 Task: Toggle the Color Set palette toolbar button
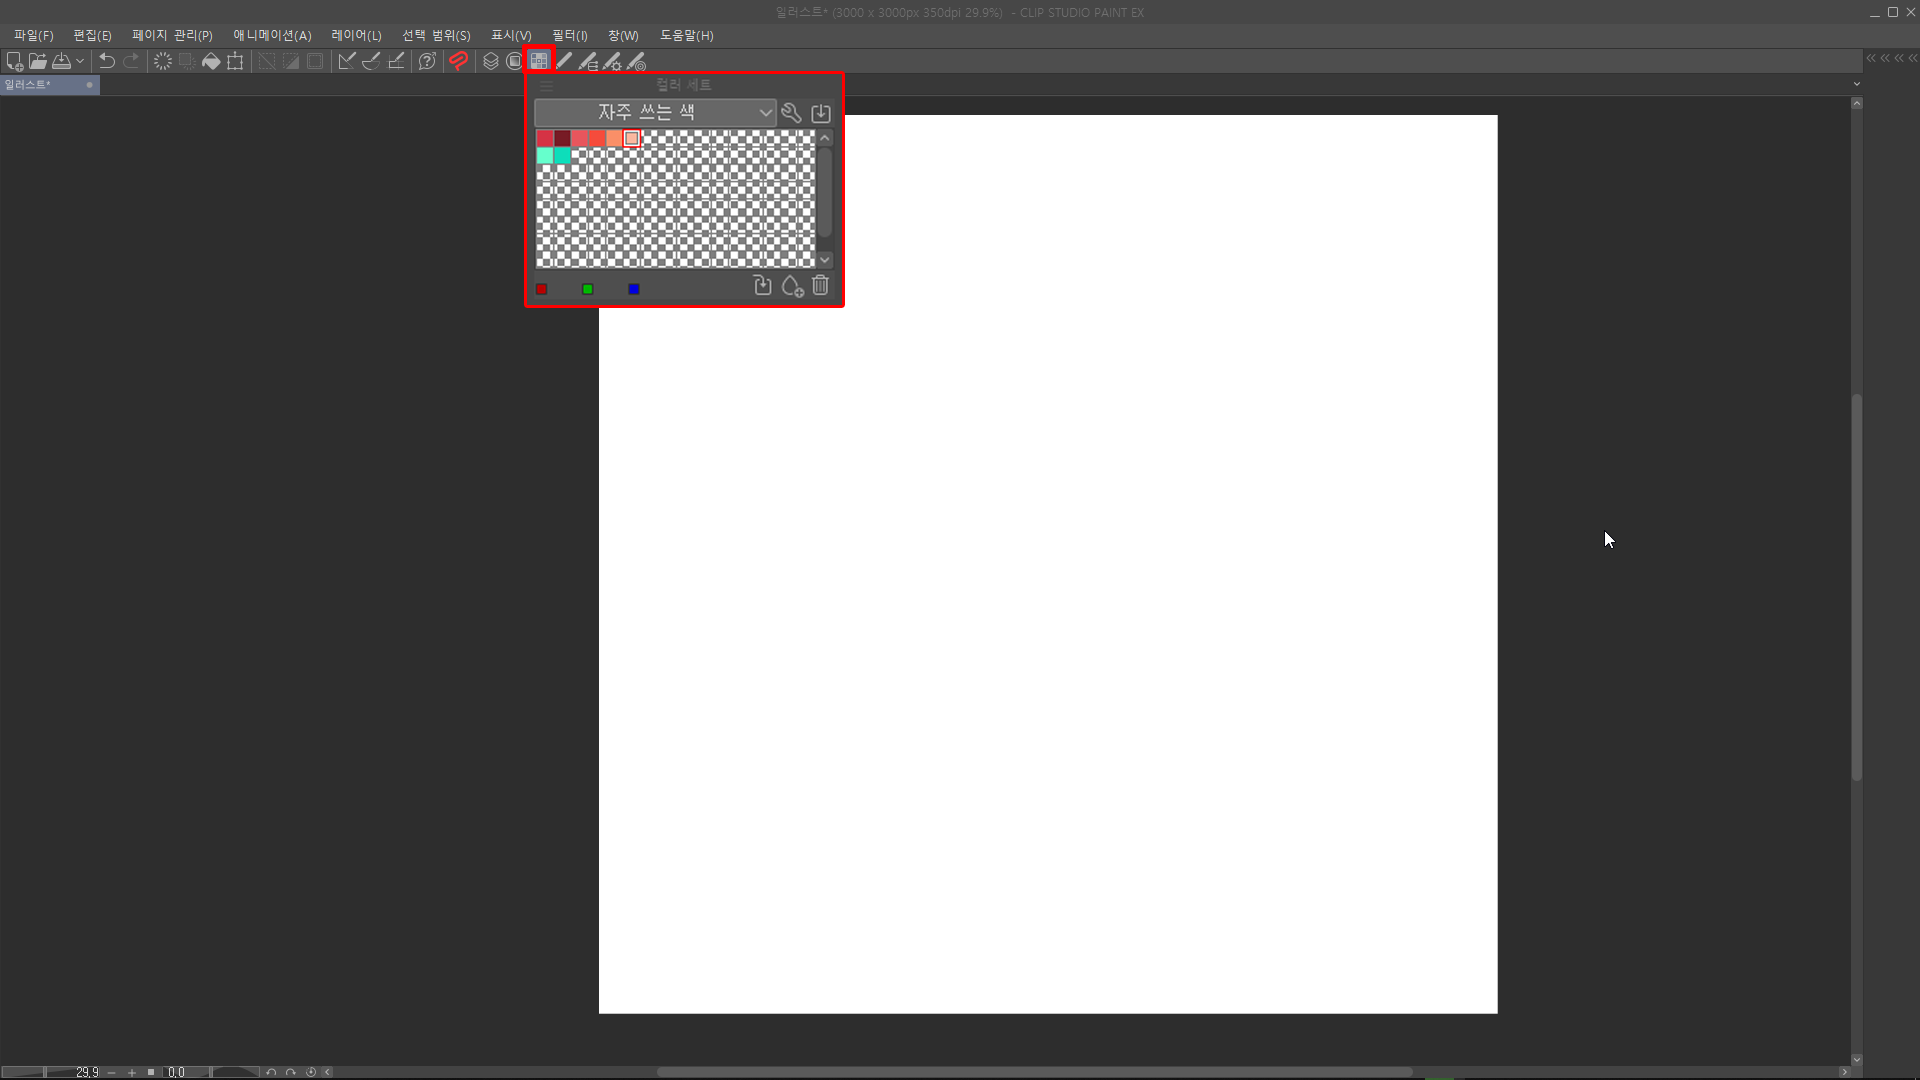click(539, 61)
